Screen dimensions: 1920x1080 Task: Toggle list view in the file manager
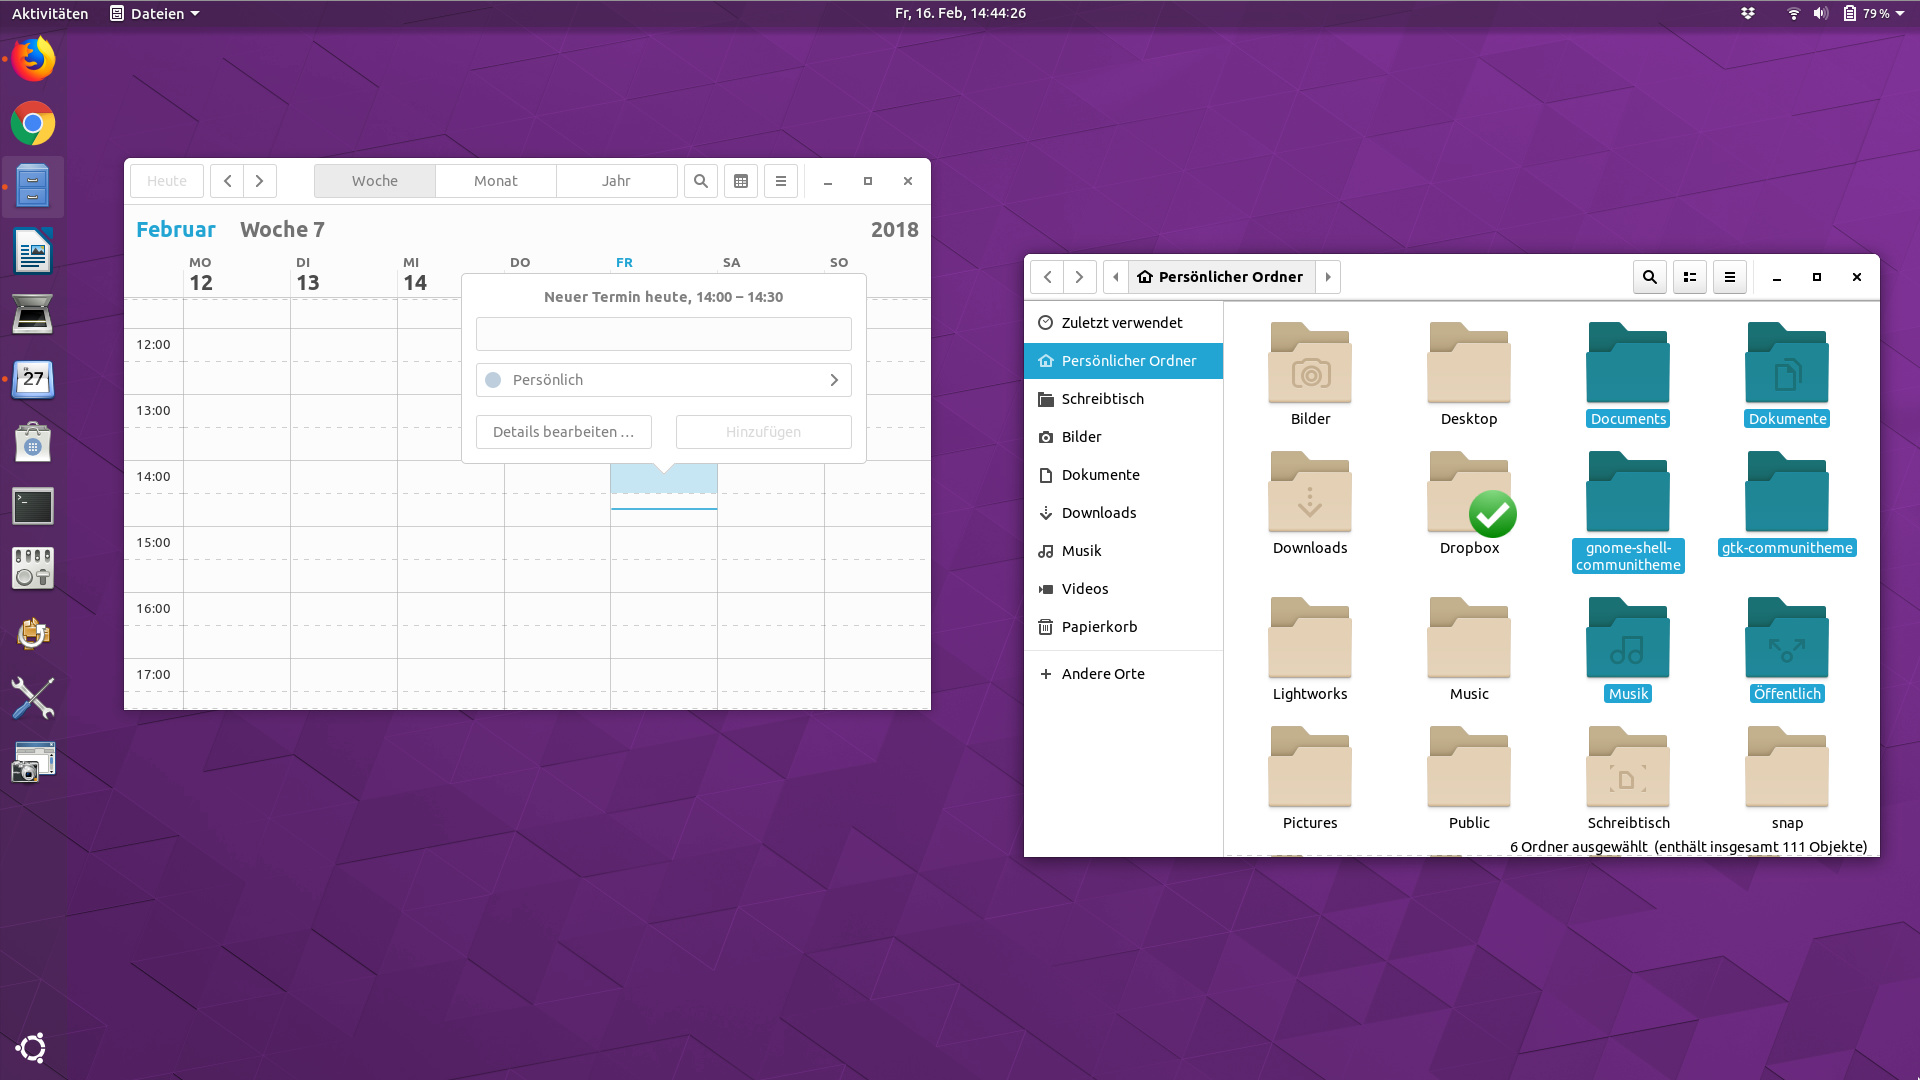click(x=1690, y=277)
